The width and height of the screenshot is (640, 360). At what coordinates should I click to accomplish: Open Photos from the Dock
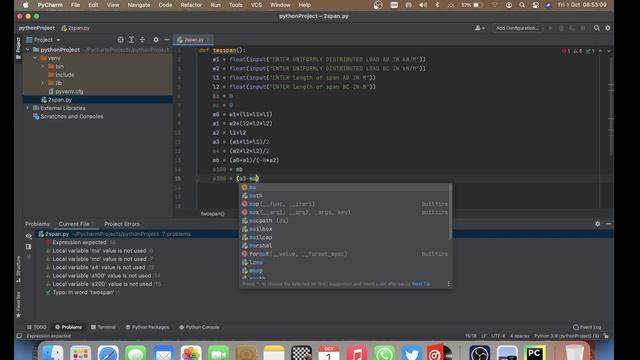pos(191,353)
